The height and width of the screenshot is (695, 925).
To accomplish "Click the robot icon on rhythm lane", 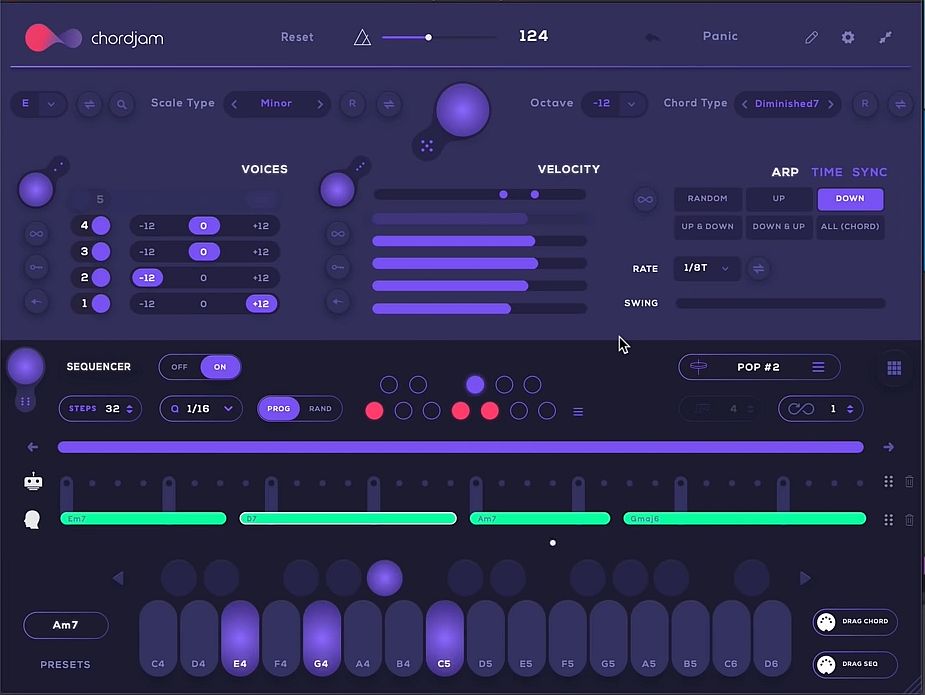I will [x=33, y=481].
